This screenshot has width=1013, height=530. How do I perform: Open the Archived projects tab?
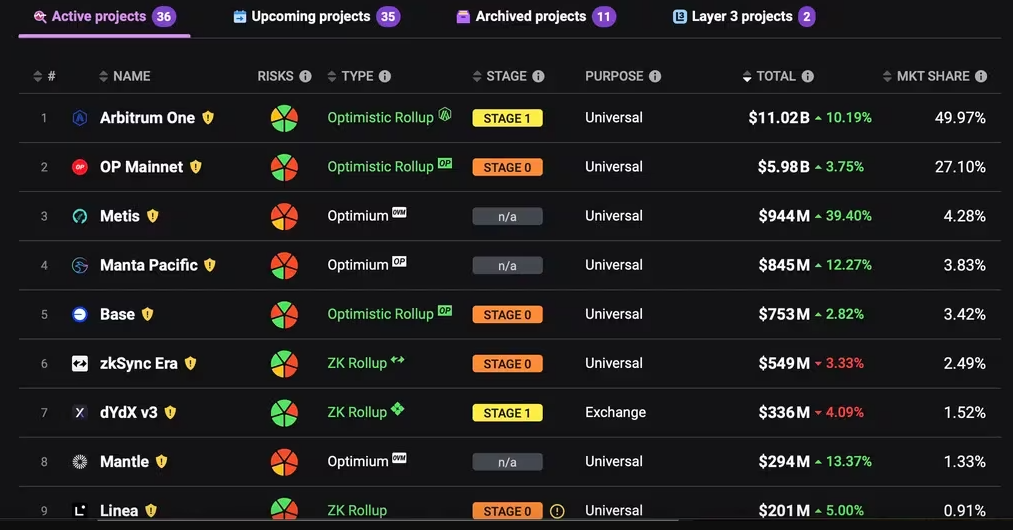click(536, 17)
